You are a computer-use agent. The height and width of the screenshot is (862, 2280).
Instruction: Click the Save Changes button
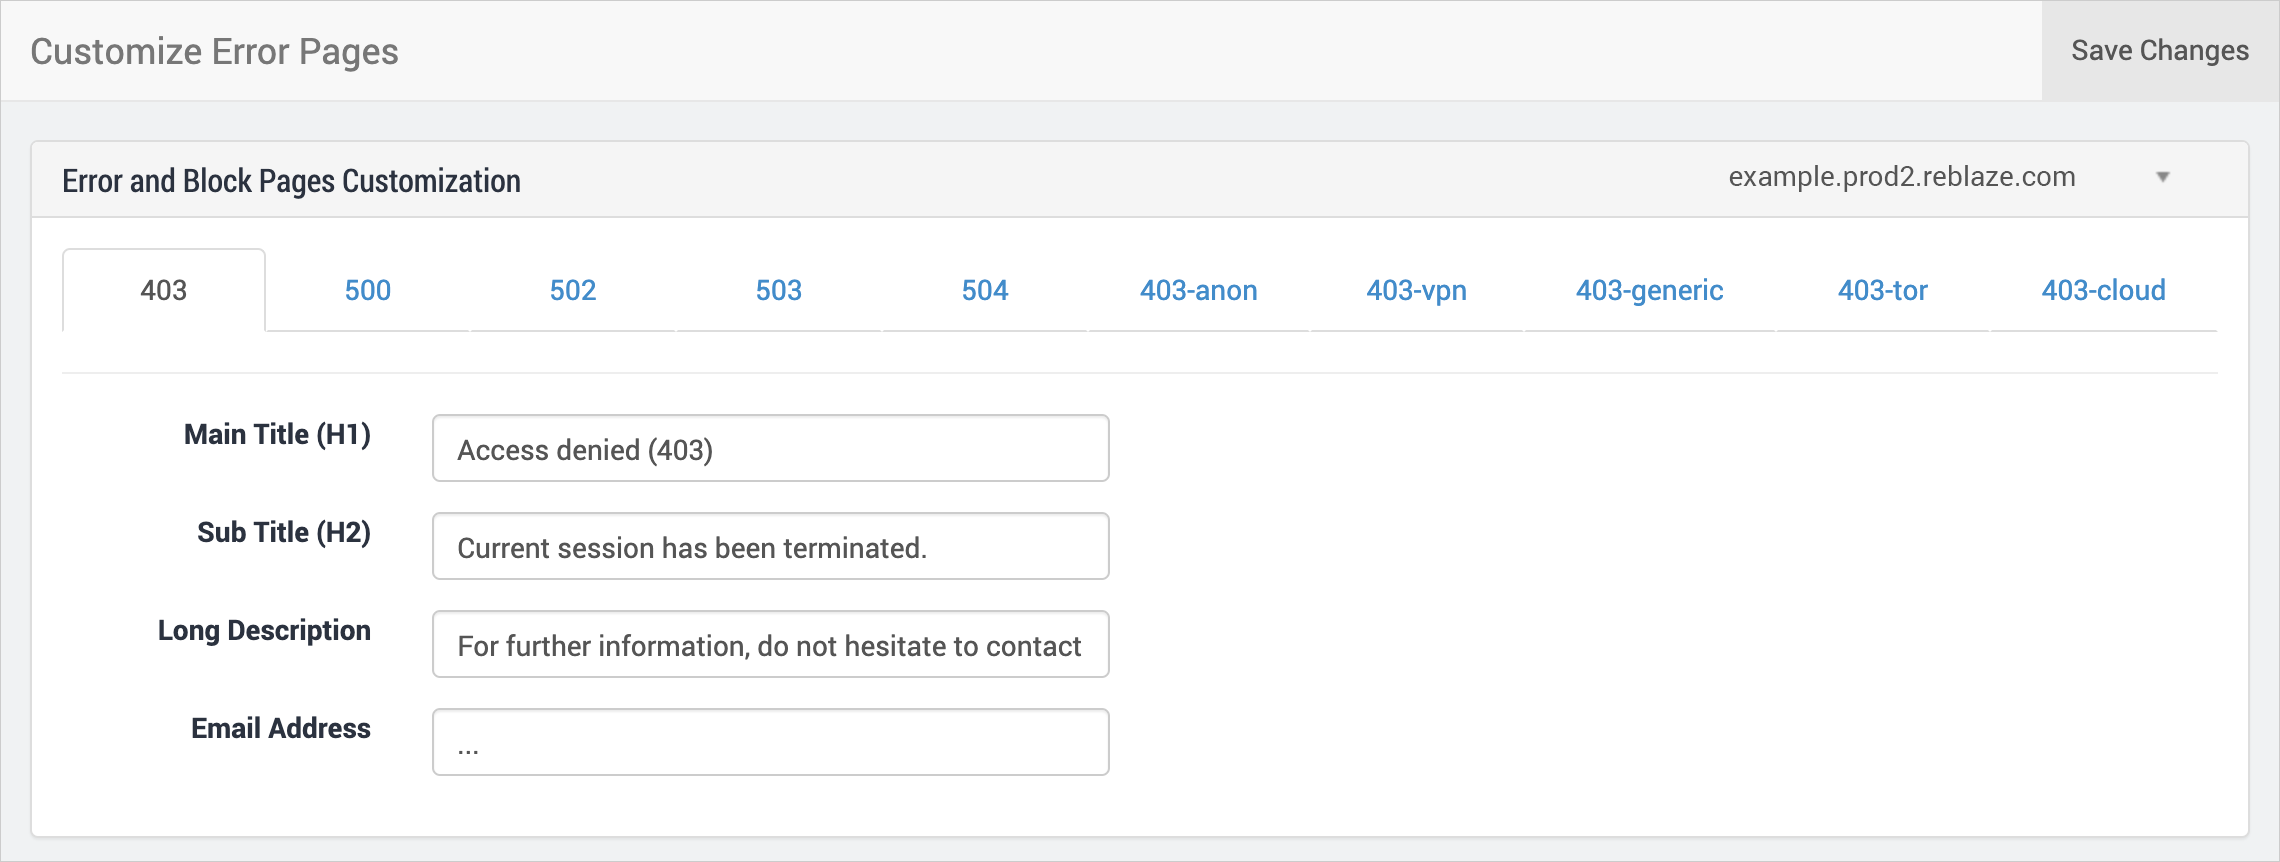coord(2159,51)
